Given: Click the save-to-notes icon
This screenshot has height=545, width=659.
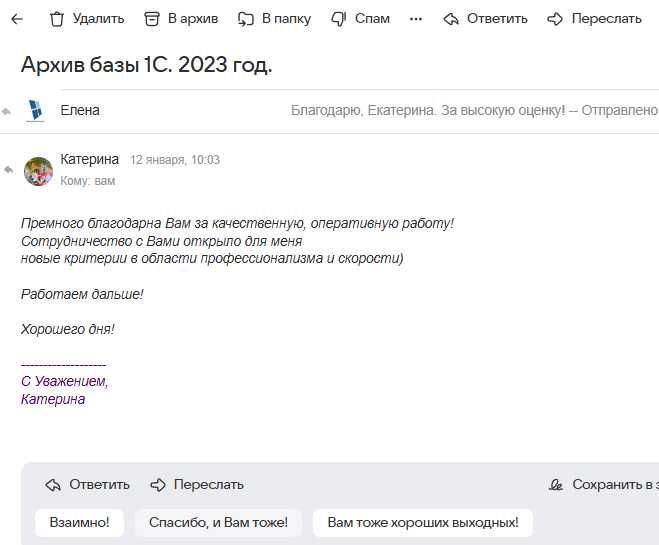Looking at the screenshot, I should (x=556, y=485).
